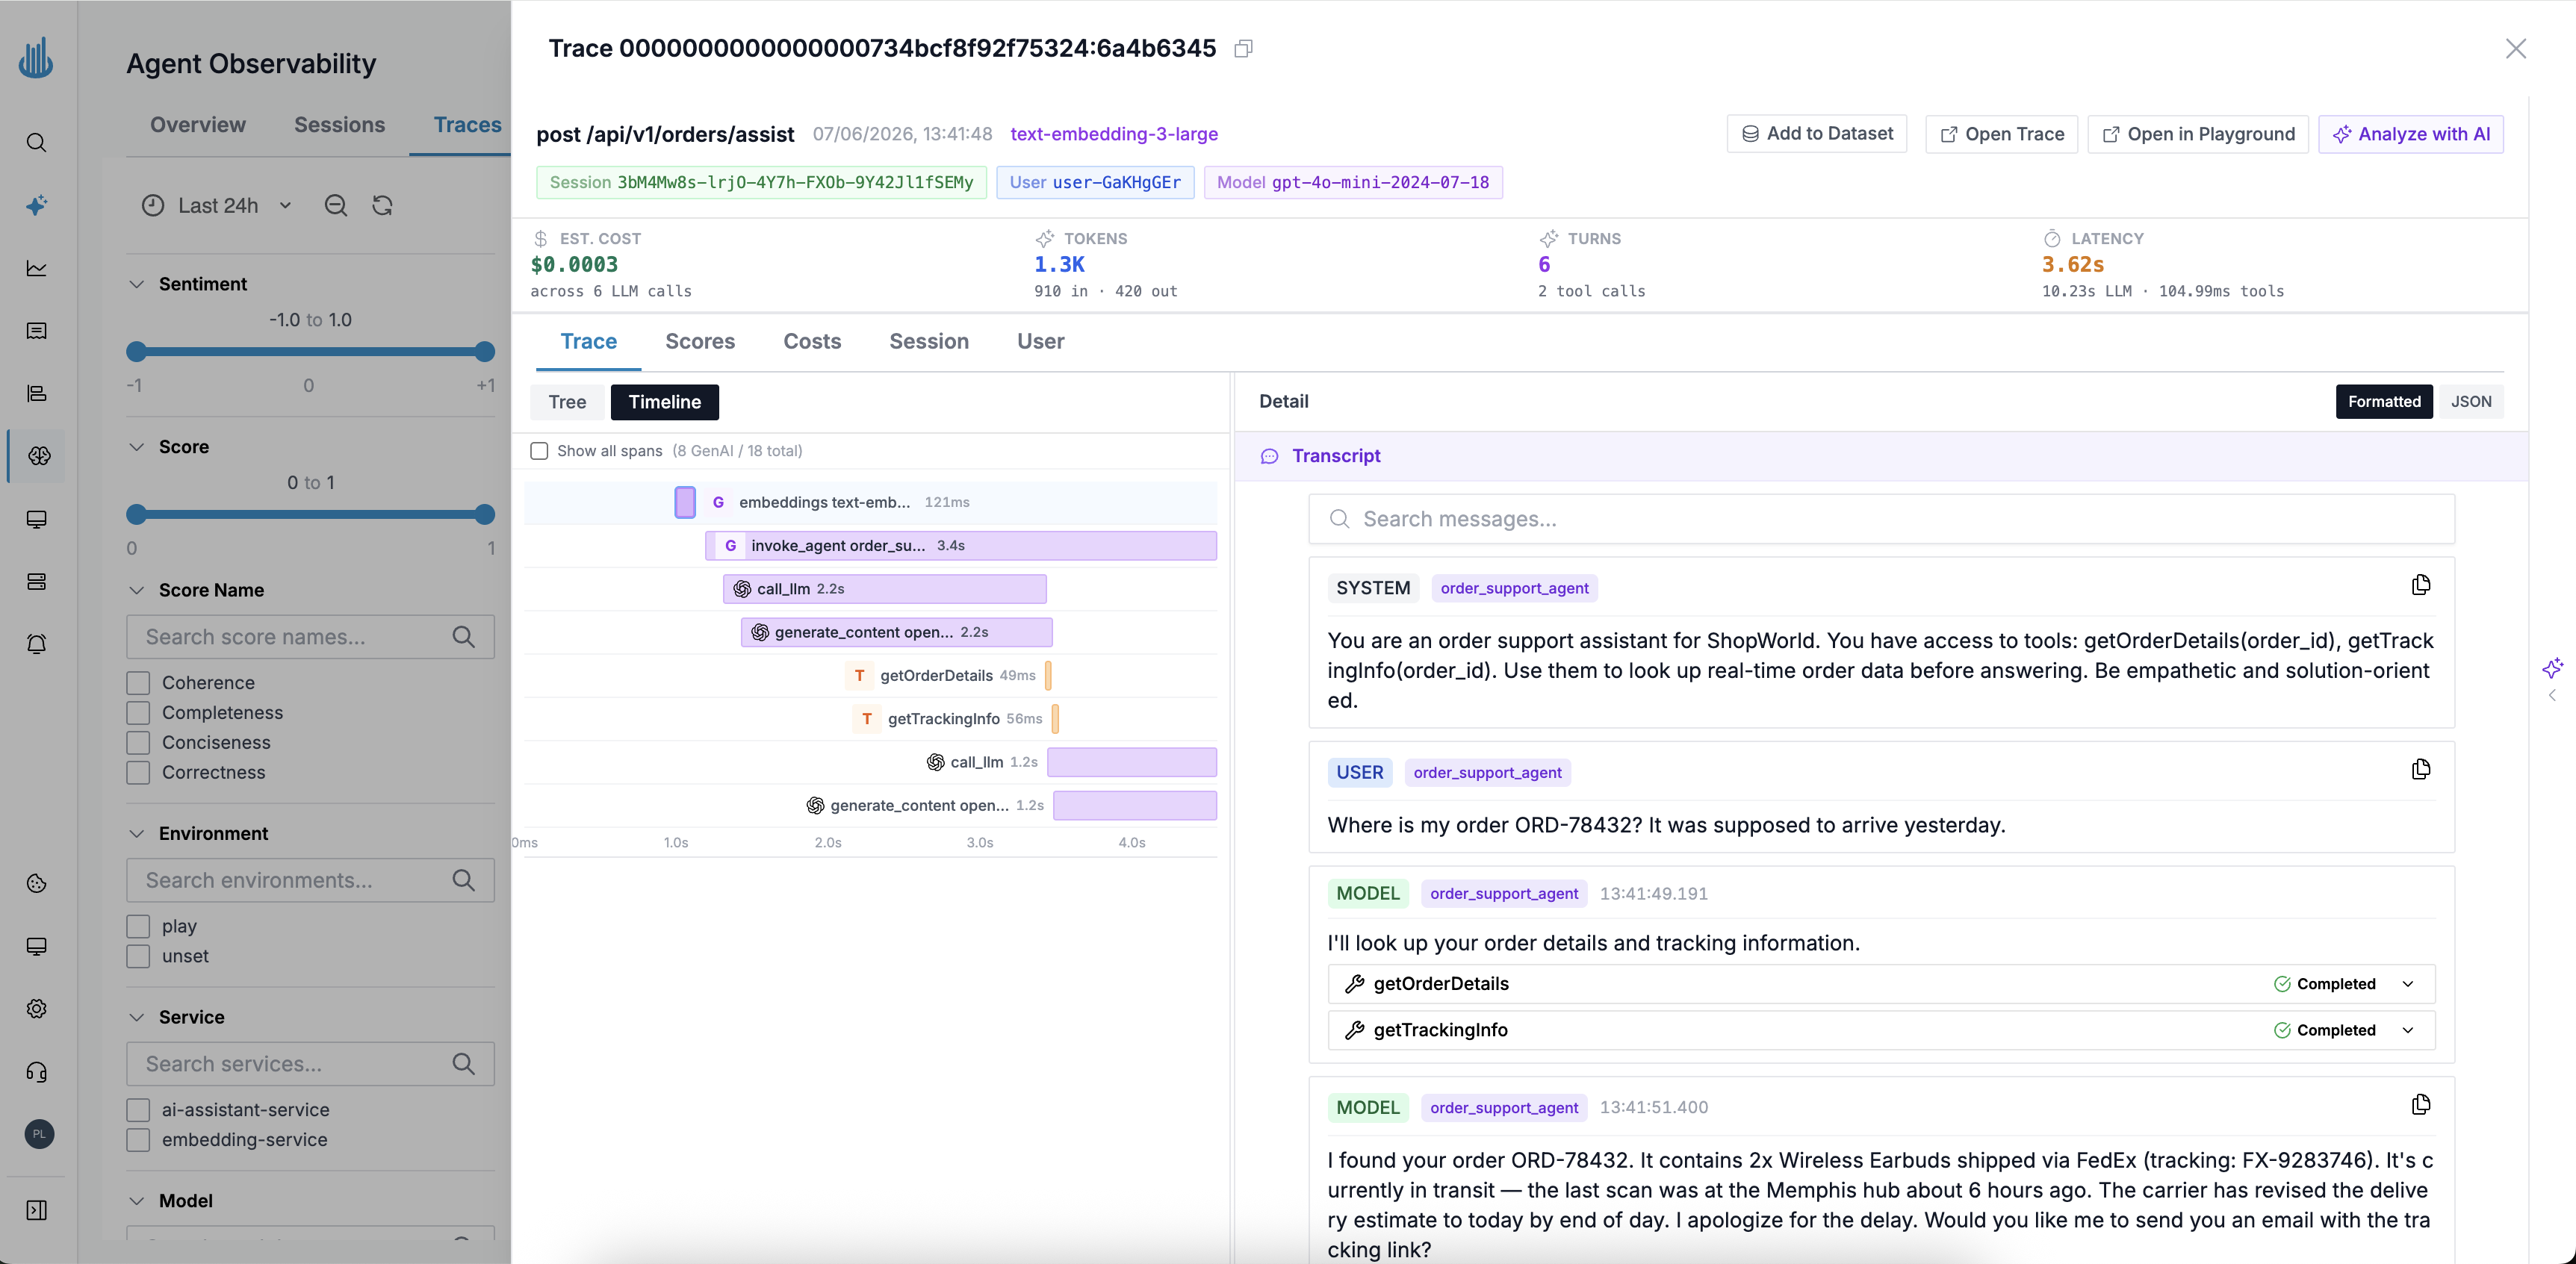2576x1264 pixels.
Task: Copy the USER message content
Action: pos(2421,769)
